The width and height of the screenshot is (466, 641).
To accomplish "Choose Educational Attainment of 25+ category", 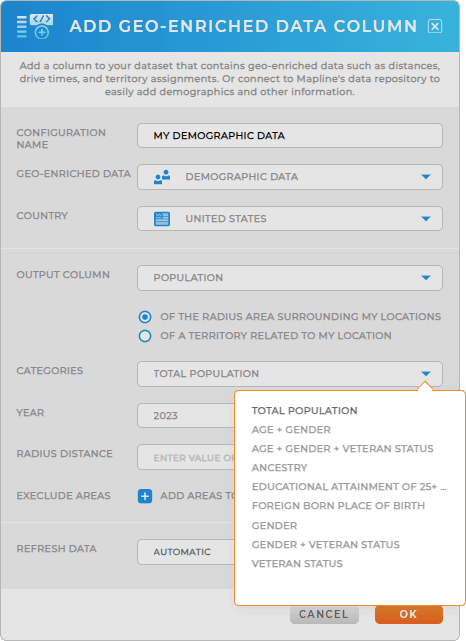I will [349, 486].
